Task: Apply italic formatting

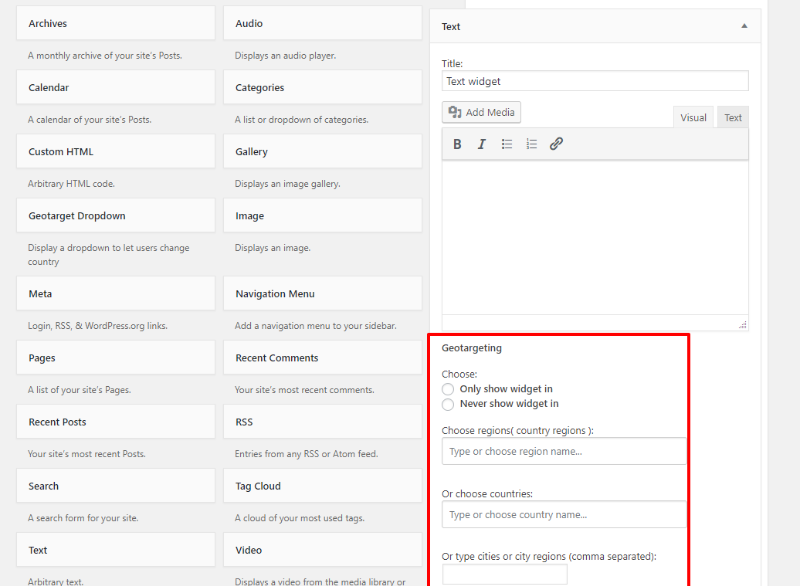Action: (481, 144)
